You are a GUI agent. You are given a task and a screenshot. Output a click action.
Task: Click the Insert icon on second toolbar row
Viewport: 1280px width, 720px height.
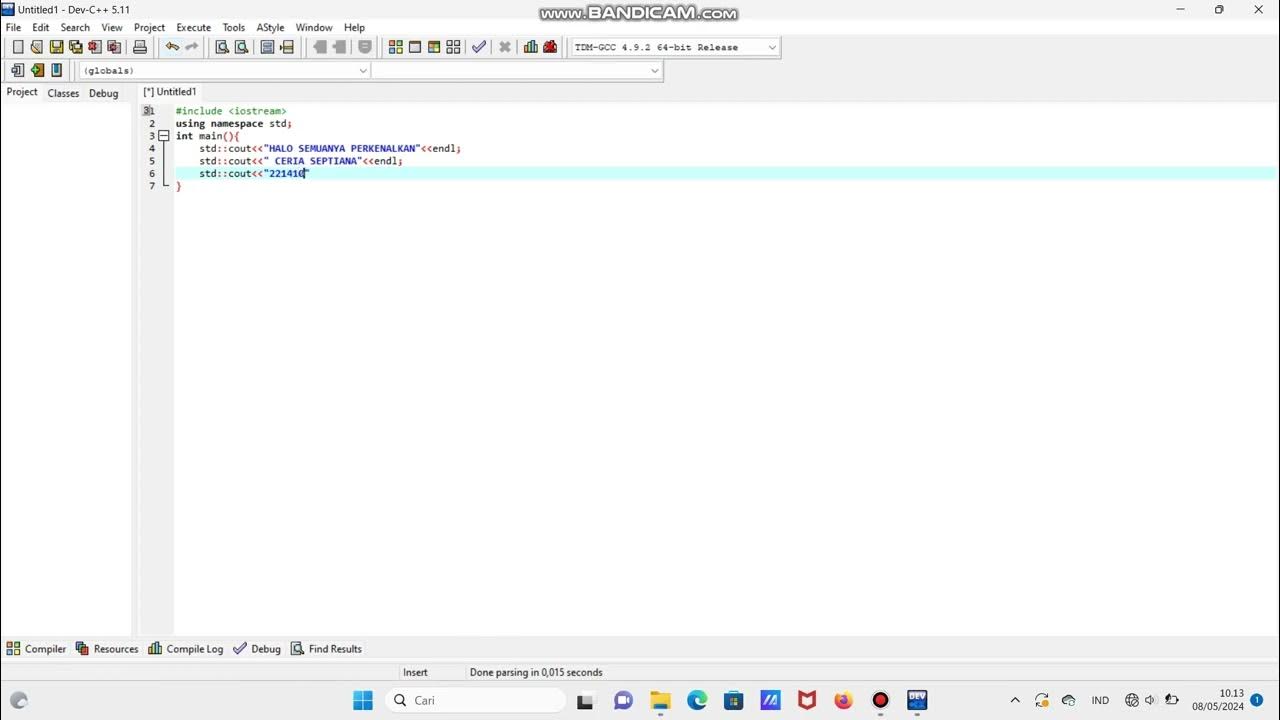point(17,70)
